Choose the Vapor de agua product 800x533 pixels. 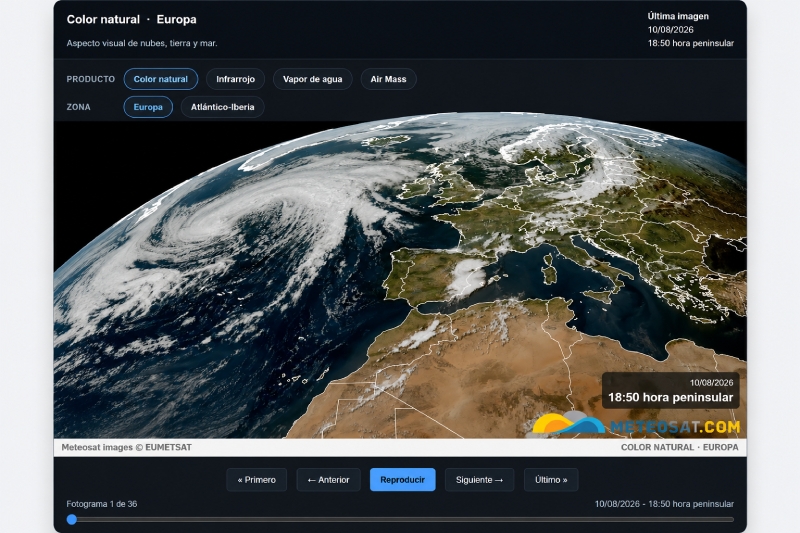(x=312, y=79)
